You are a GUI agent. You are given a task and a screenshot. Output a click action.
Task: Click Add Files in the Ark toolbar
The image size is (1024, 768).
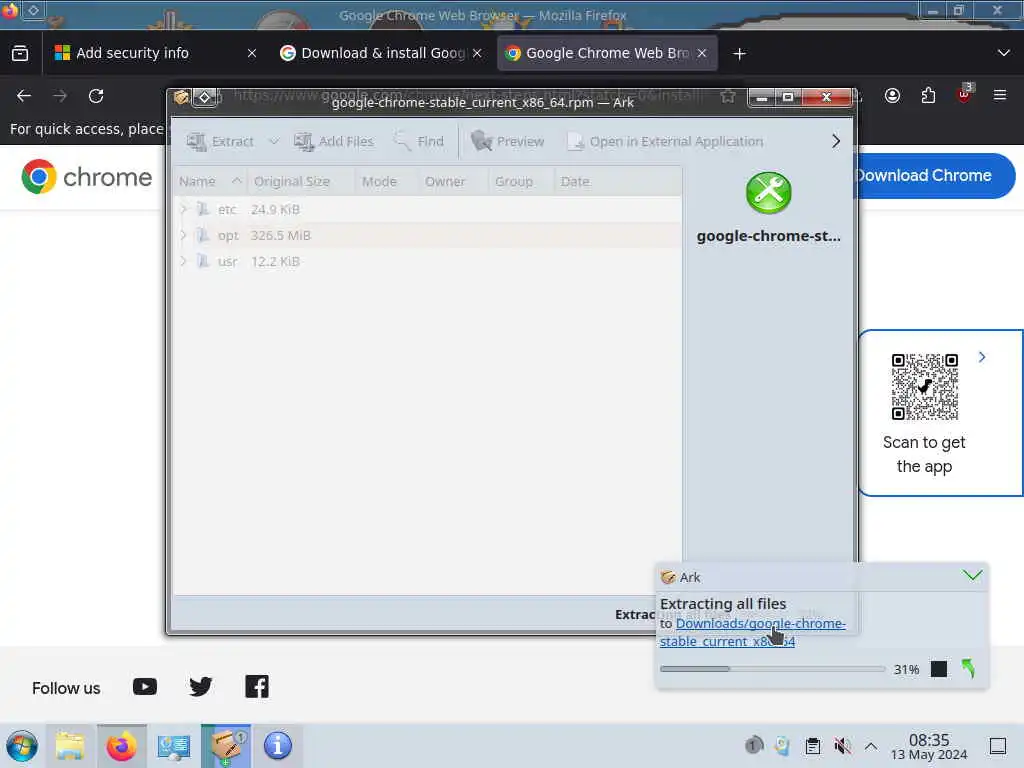click(333, 141)
